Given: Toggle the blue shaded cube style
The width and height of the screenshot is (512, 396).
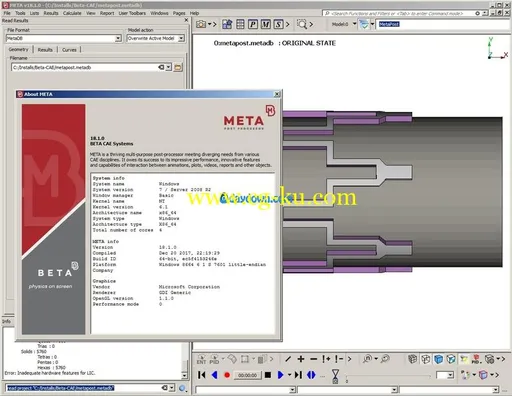Looking at the screenshot, I should (438, 359).
